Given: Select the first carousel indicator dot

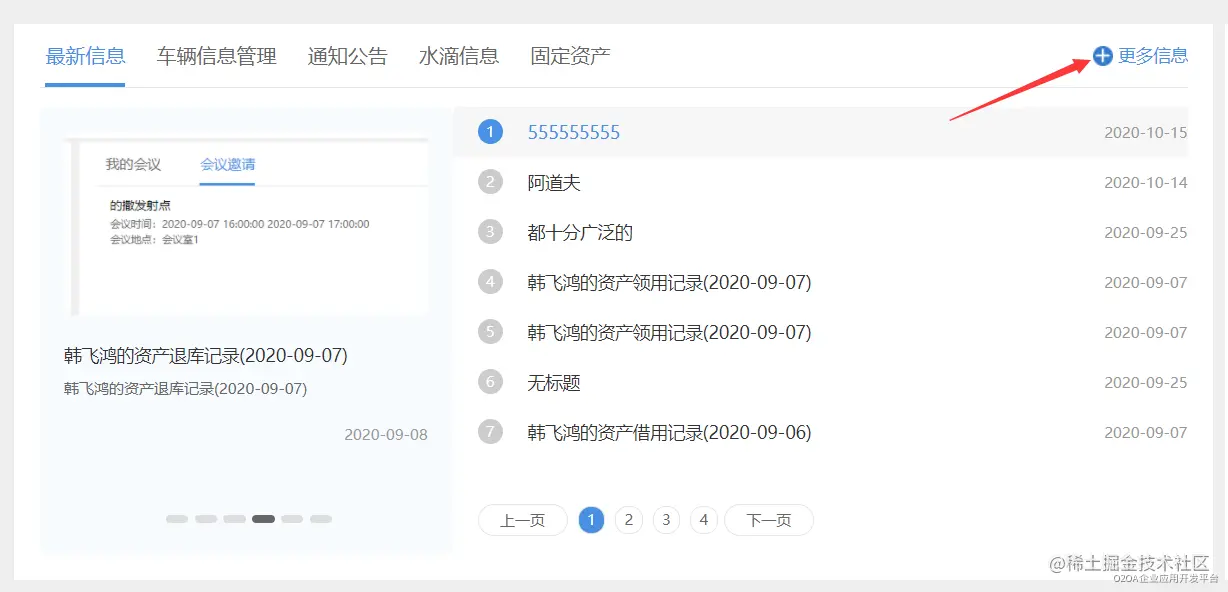Looking at the screenshot, I should 177,519.
